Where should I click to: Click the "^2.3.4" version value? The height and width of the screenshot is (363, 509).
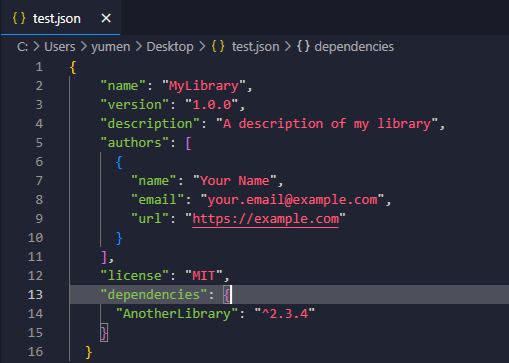(284, 314)
